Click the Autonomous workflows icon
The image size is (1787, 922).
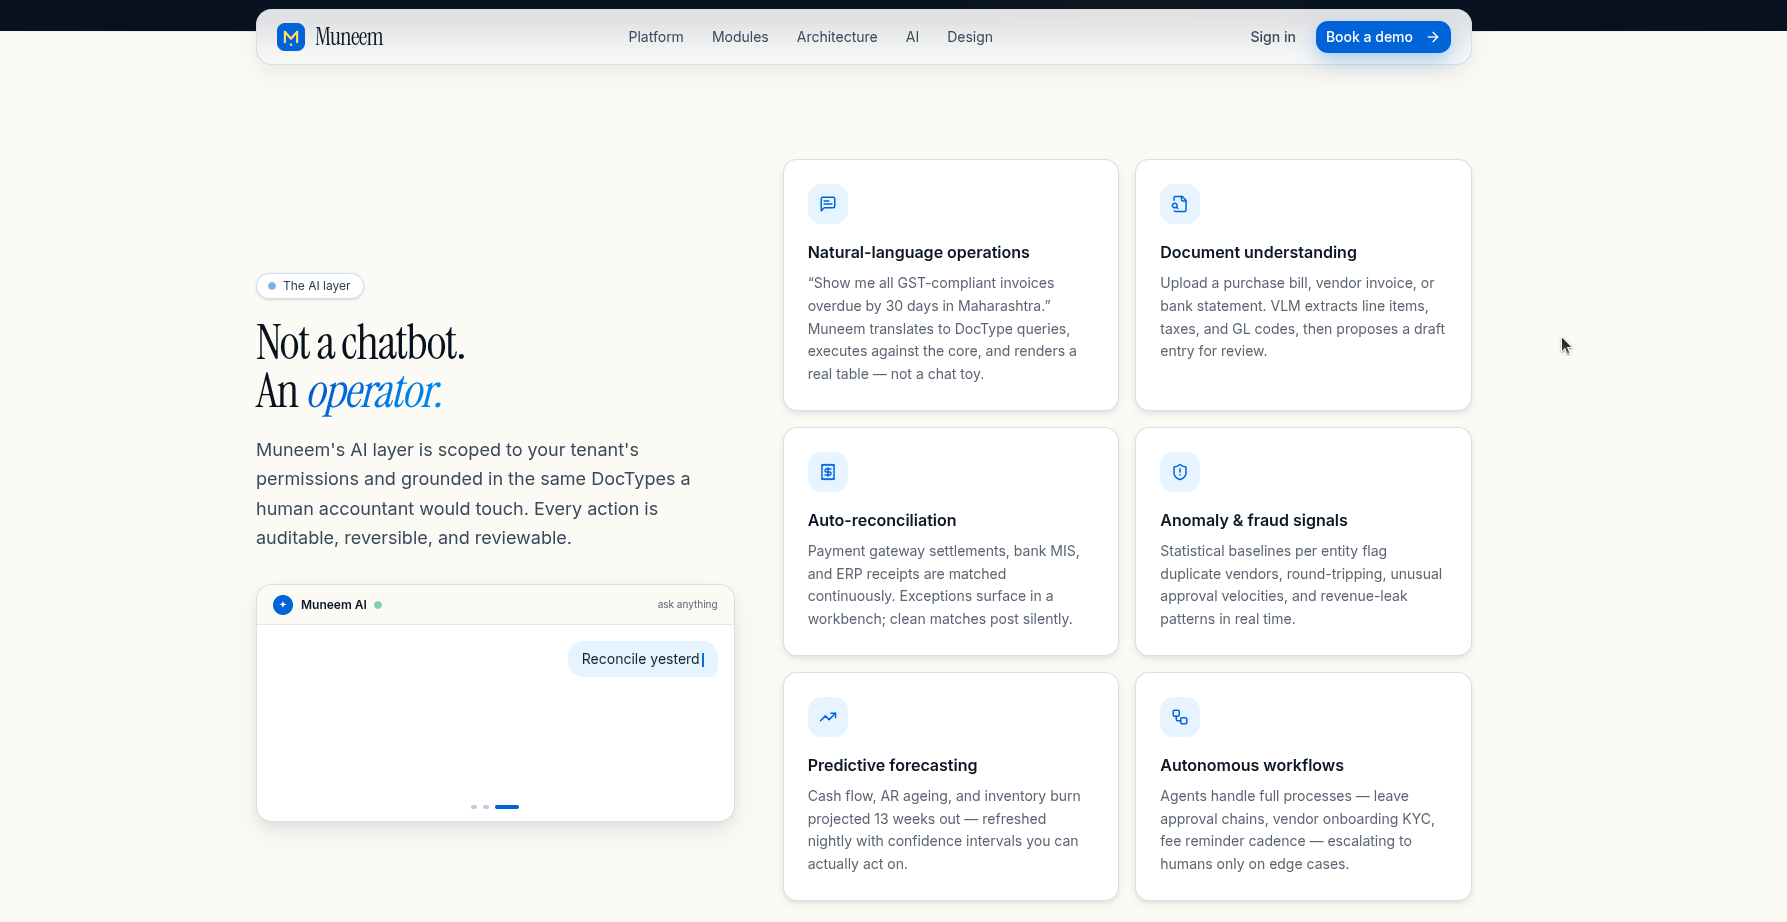[1180, 717]
